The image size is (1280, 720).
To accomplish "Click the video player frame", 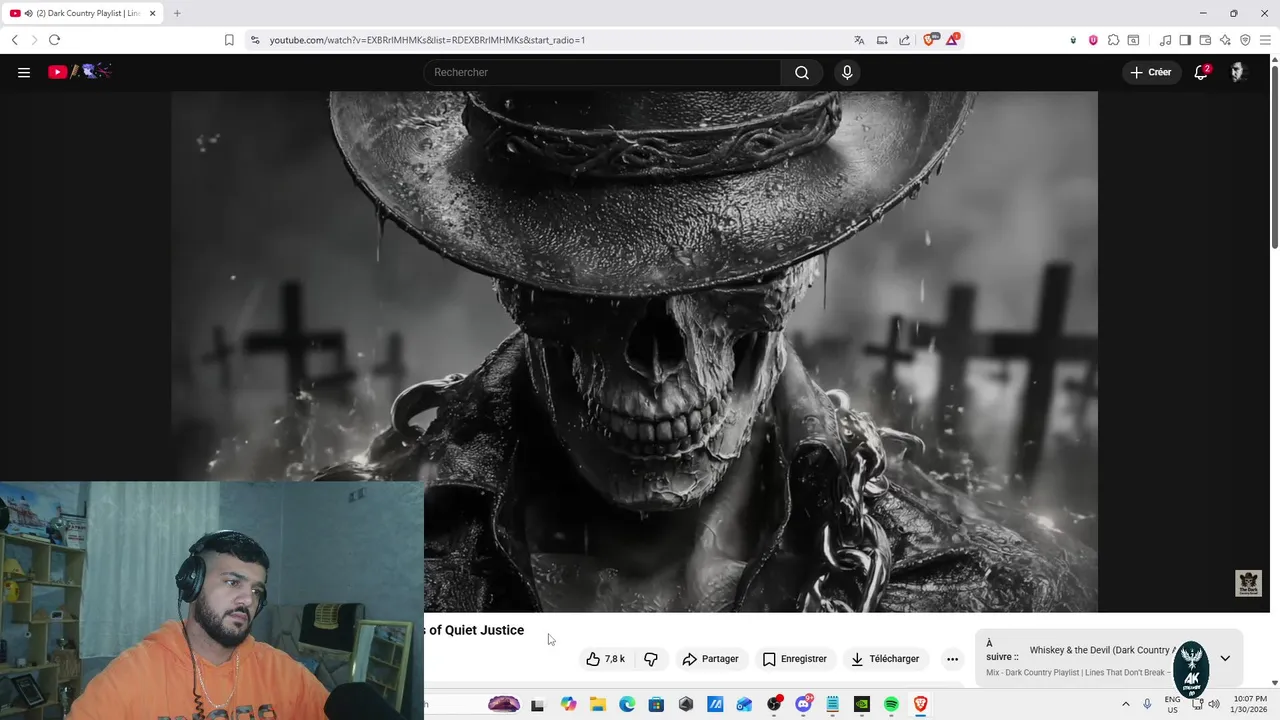I will coord(634,352).
